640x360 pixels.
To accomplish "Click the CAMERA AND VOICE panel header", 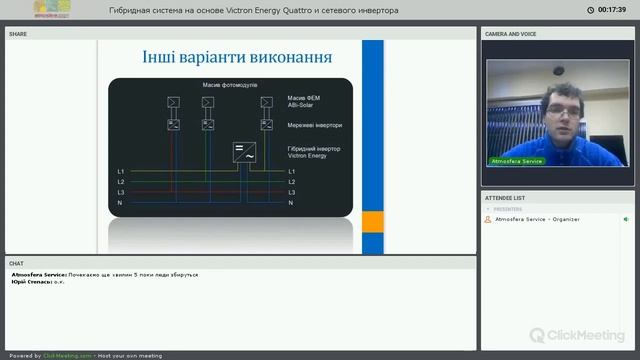I will coord(558,34).
